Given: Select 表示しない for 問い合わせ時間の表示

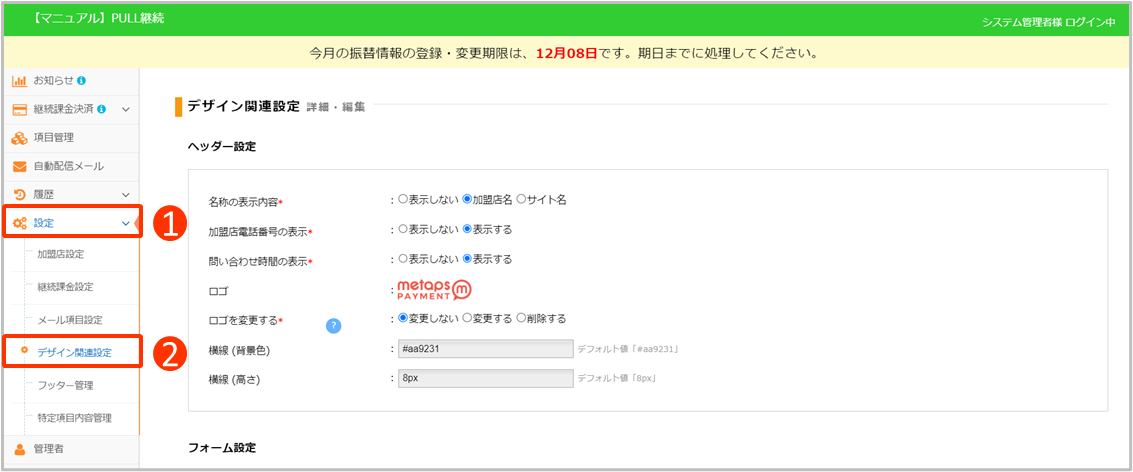Looking at the screenshot, I should pos(402,259).
